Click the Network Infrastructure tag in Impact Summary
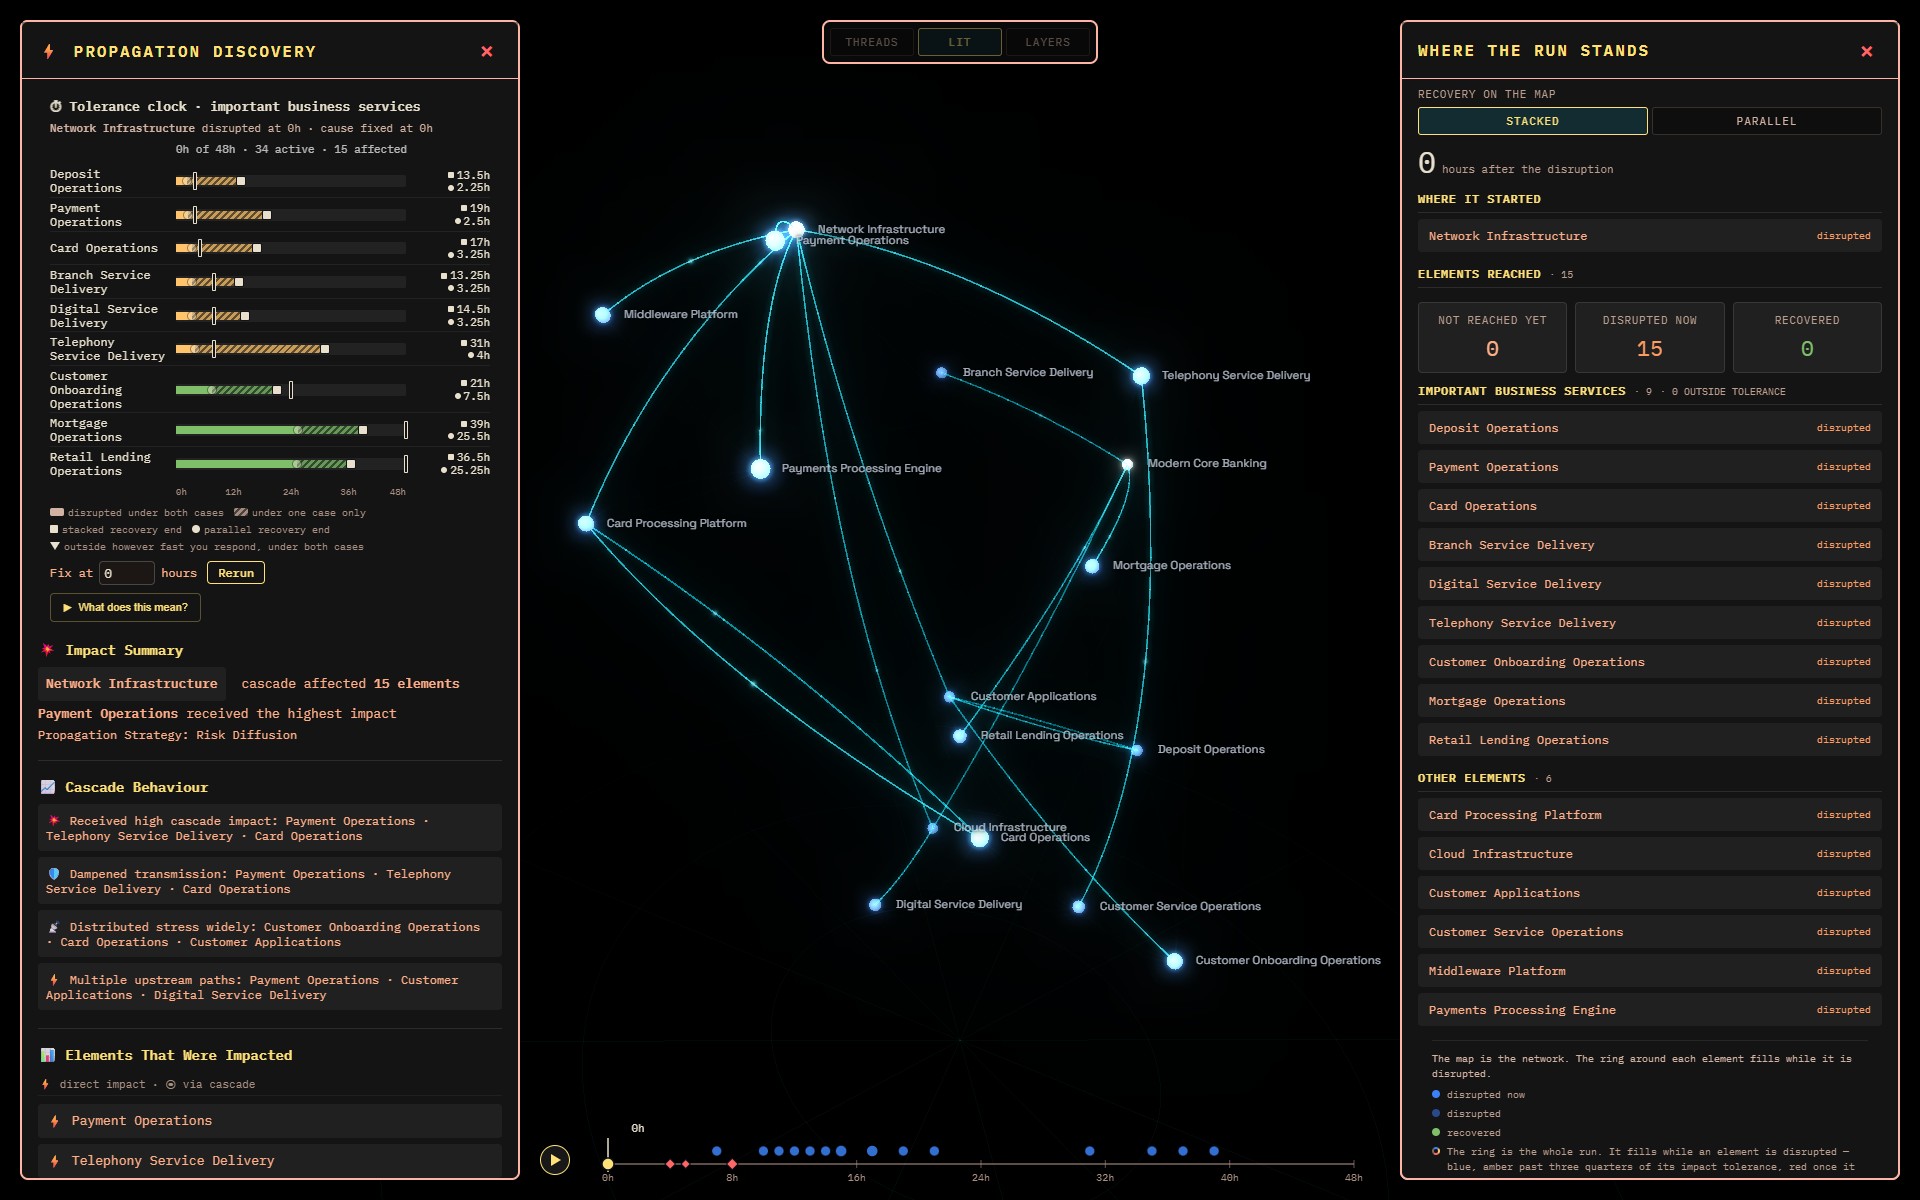The height and width of the screenshot is (1200, 1920). tap(132, 684)
